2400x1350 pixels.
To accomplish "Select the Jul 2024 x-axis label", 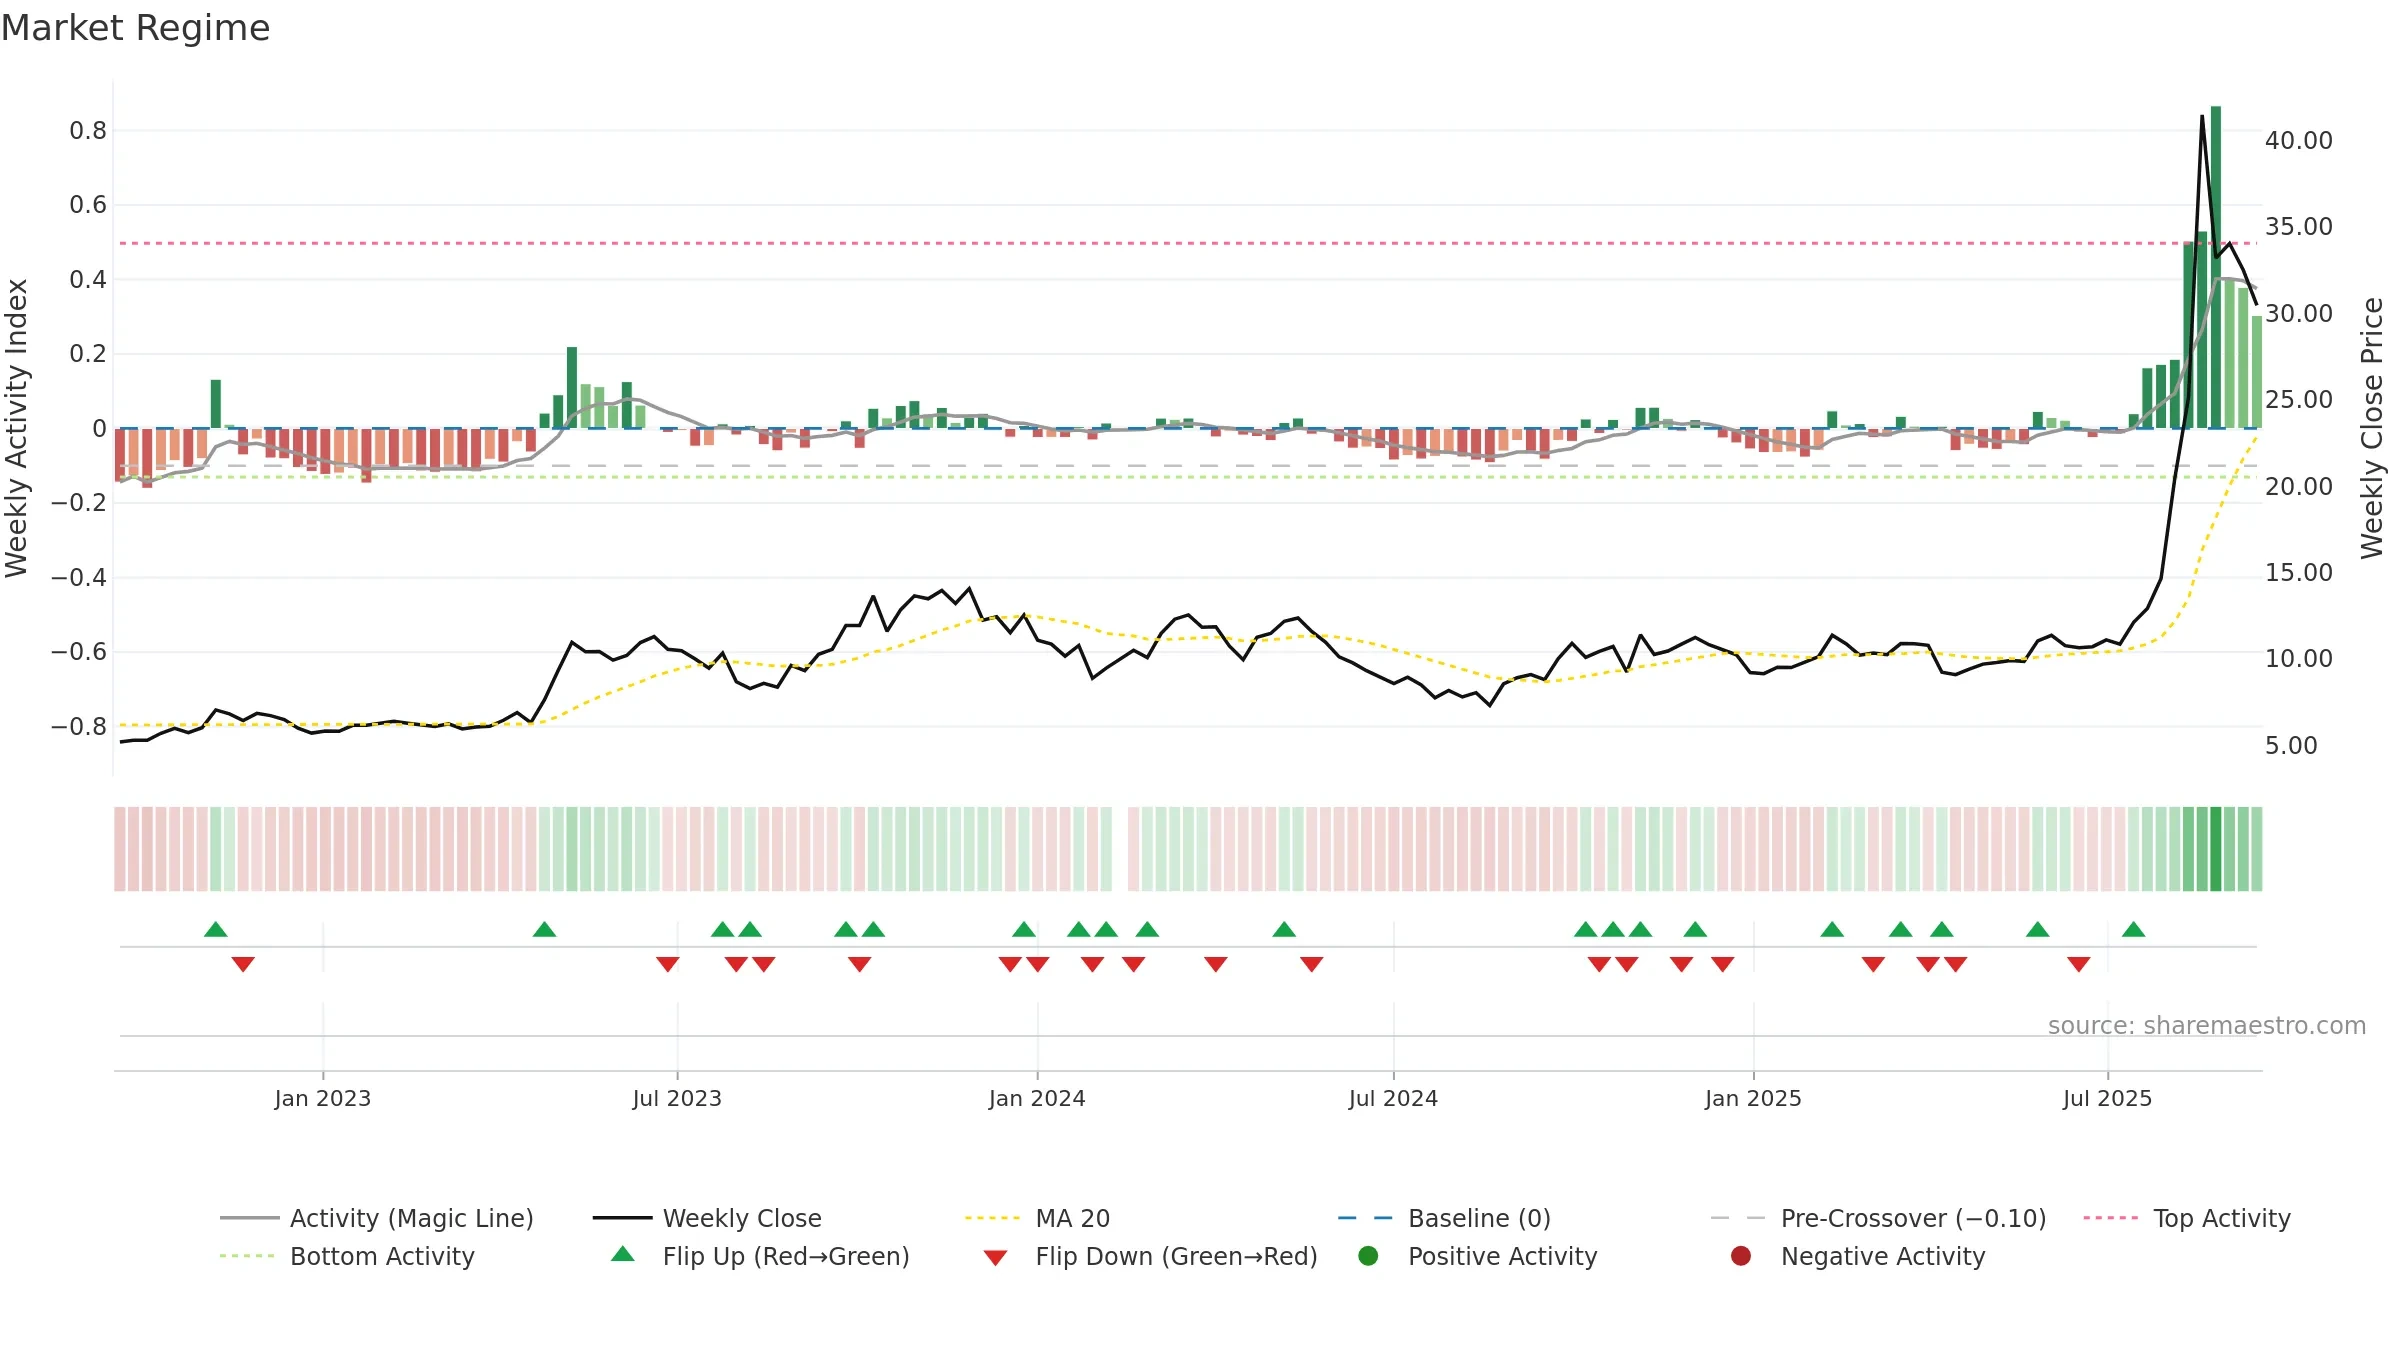I will 1393,1098.
